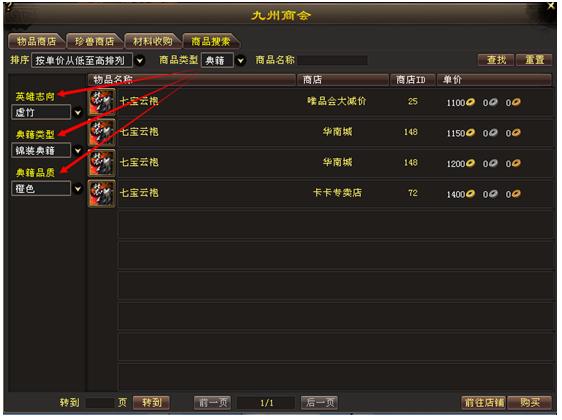
Task: Expand the 商品类型 dropdown arrow
Action: [x=241, y=61]
